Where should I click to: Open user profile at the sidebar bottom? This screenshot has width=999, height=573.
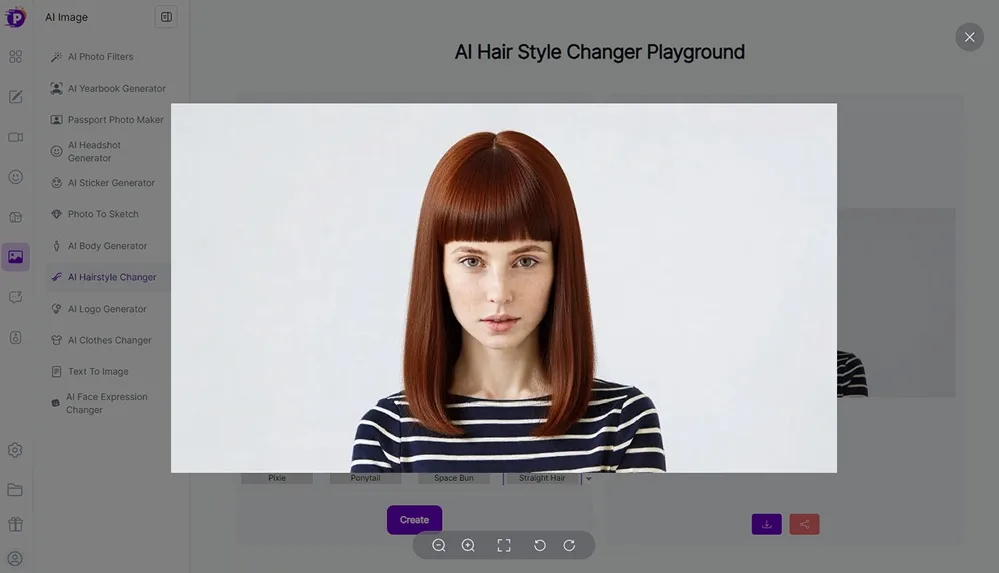pos(15,559)
